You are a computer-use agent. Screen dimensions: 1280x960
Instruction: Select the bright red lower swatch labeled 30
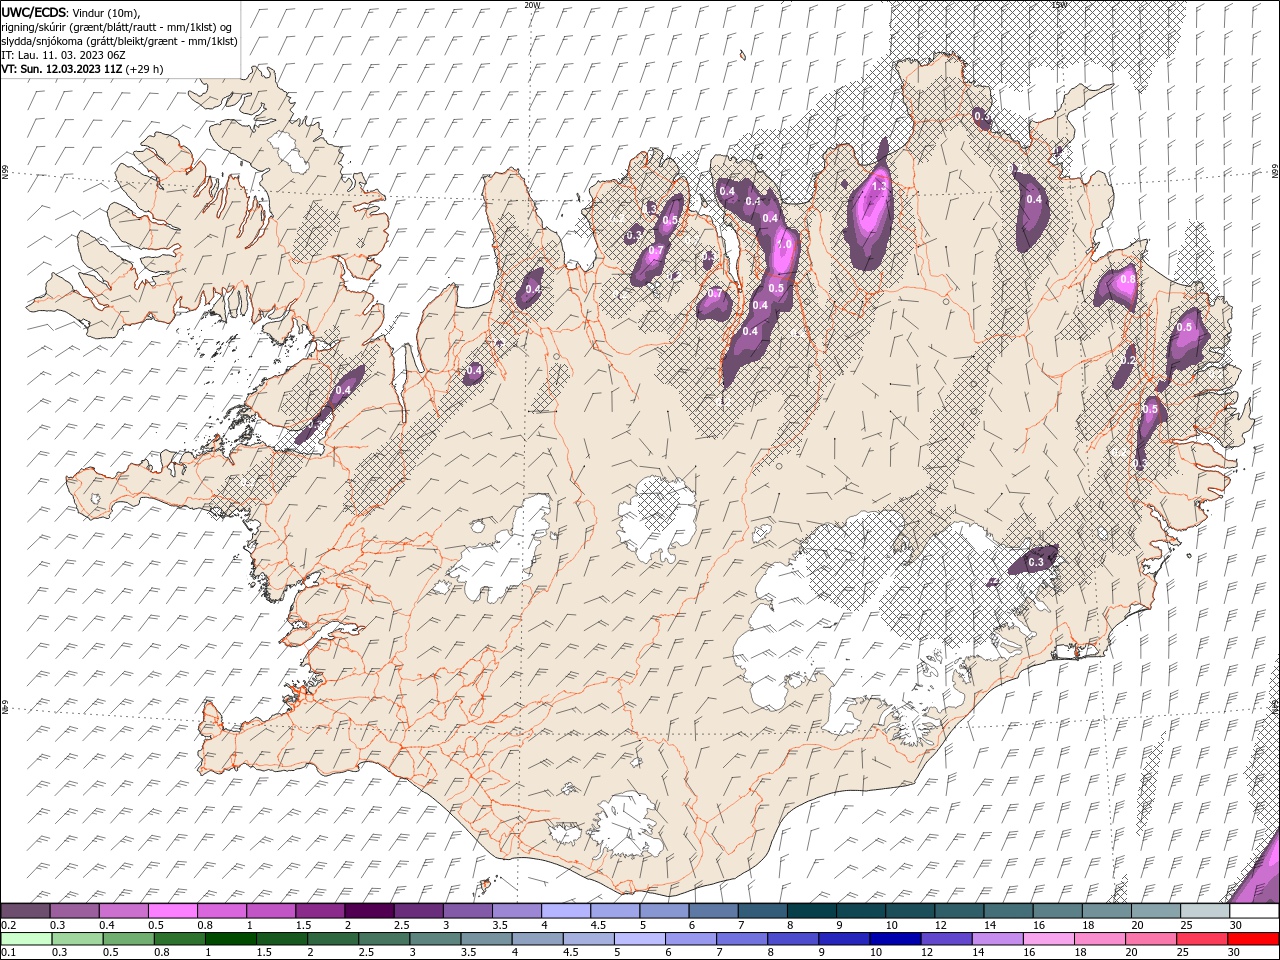[1252, 939]
